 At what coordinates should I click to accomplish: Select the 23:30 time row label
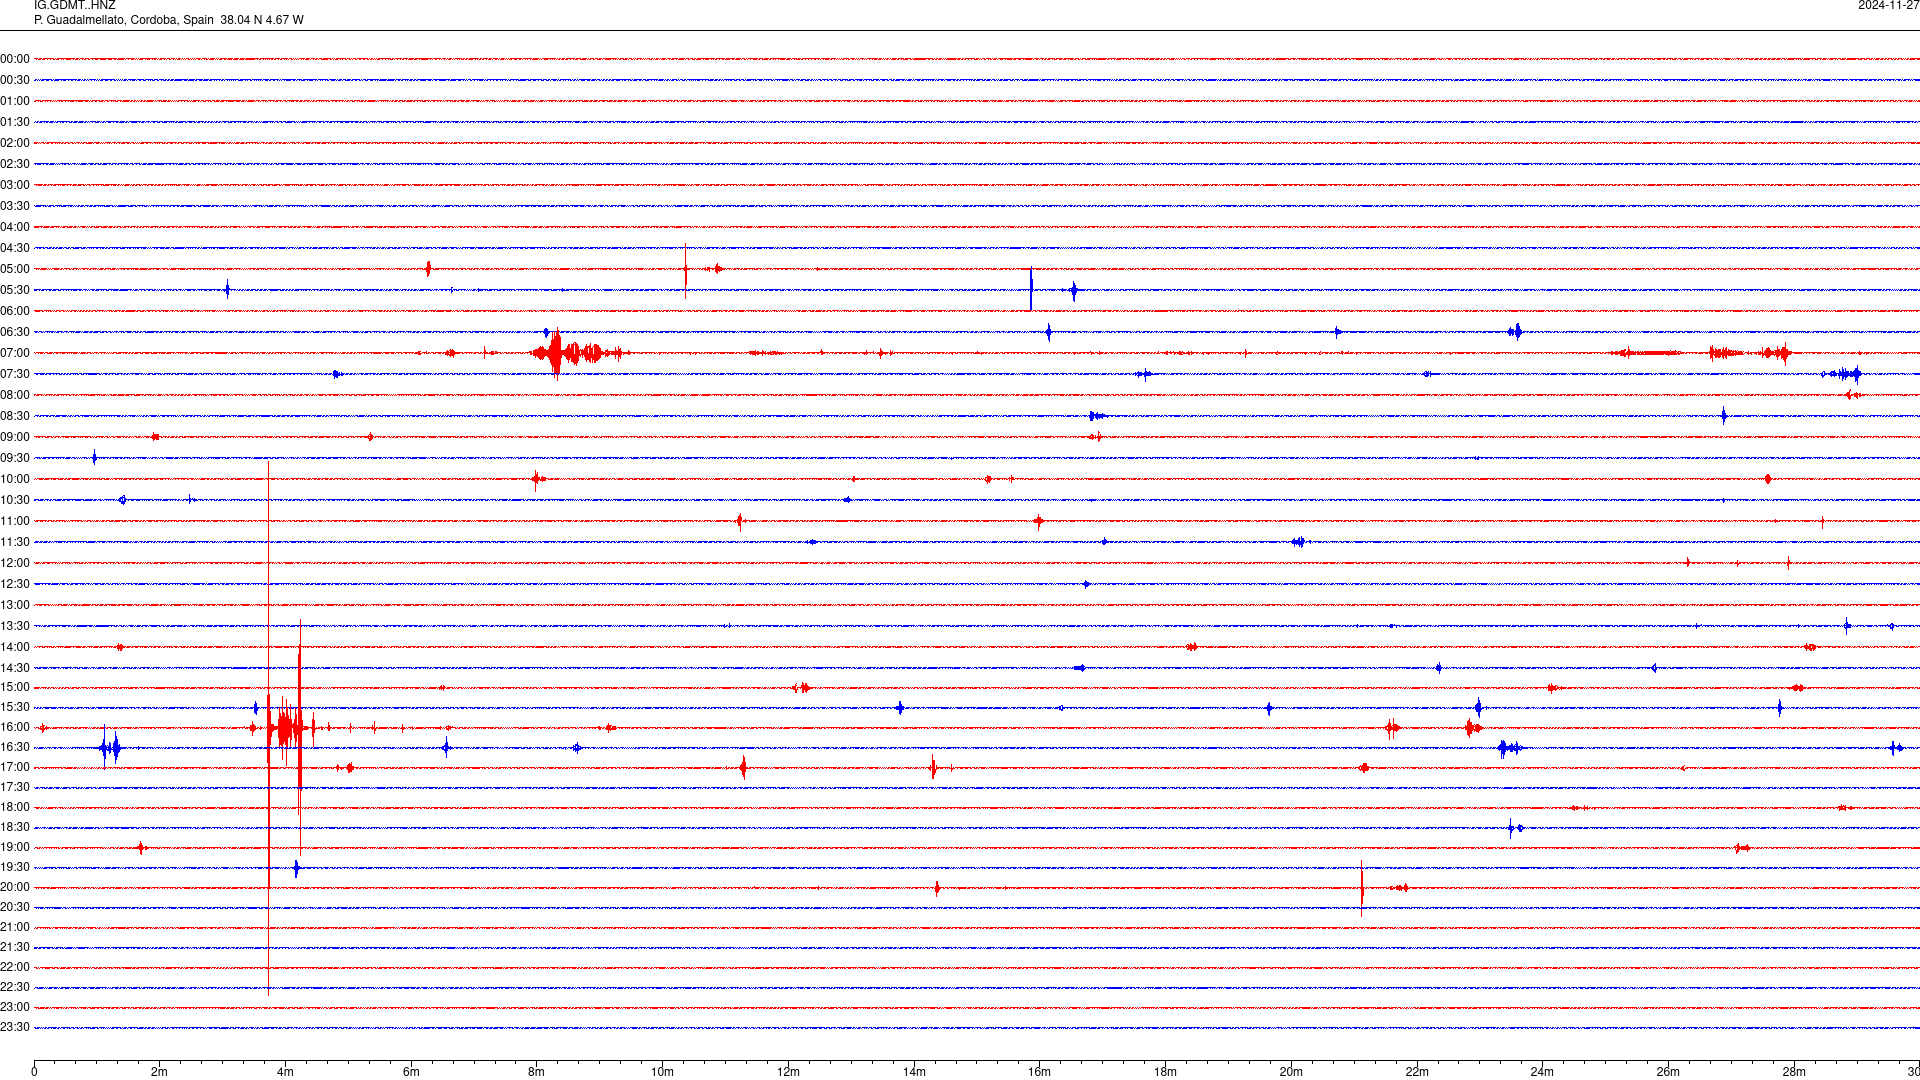pos(15,1027)
